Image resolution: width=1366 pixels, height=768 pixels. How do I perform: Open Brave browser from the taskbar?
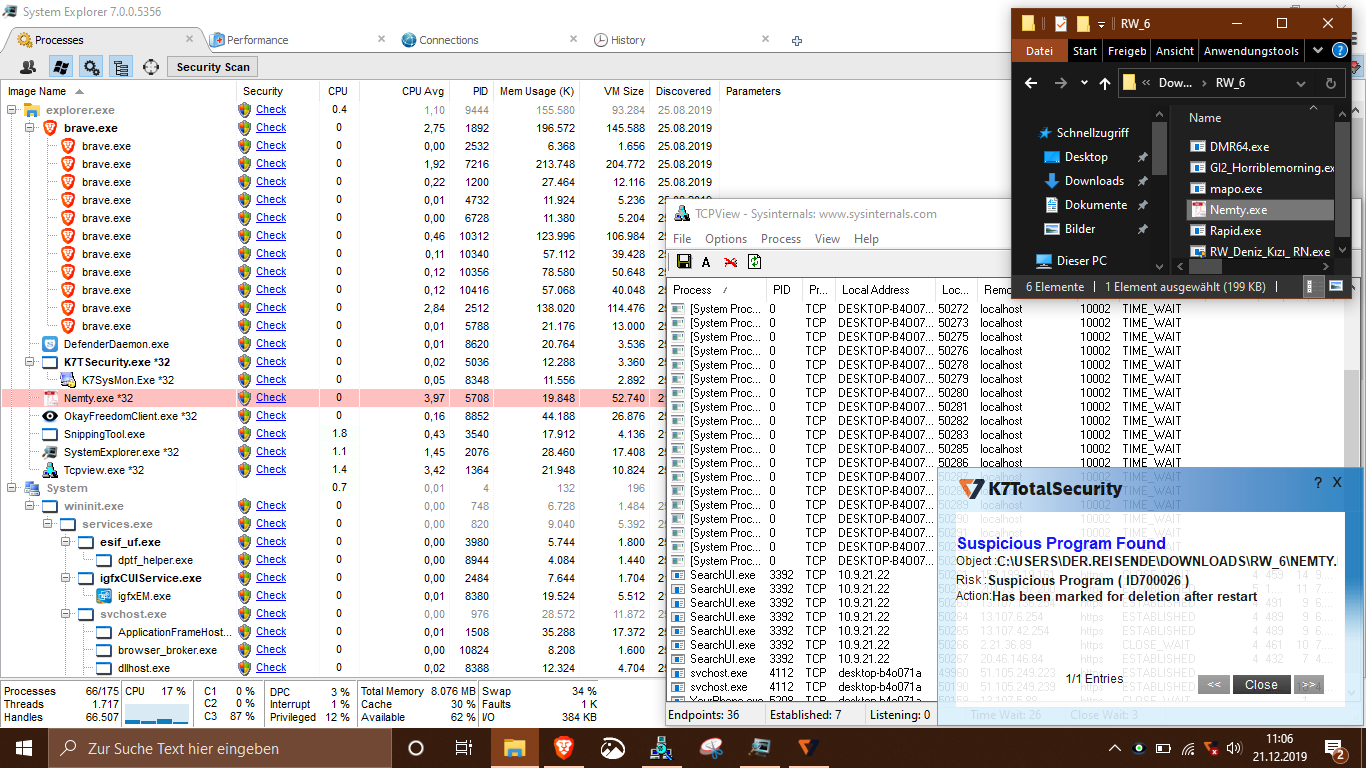pos(565,748)
